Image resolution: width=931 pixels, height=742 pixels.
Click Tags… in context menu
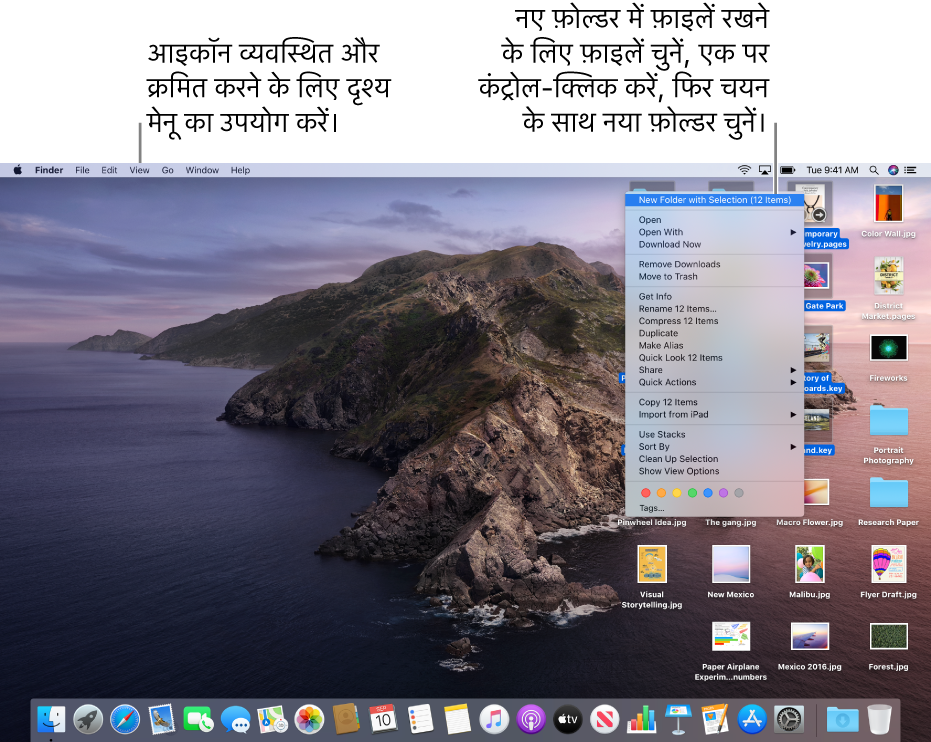tap(714, 508)
